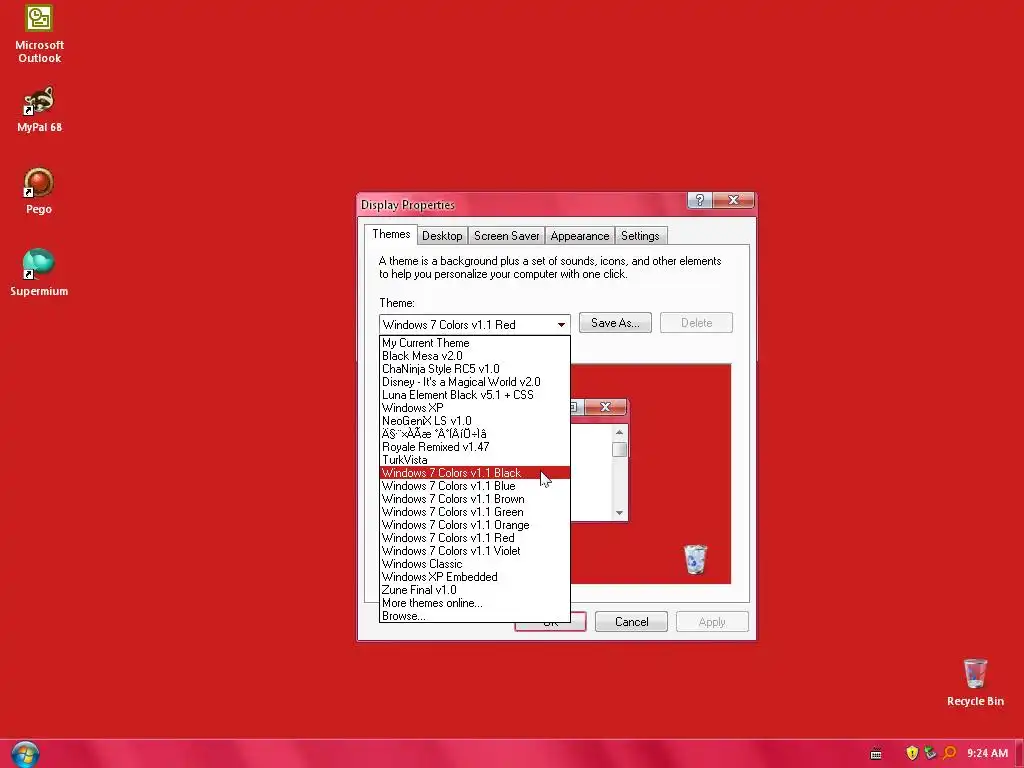Switch to the Desktop tab
This screenshot has height=768, width=1024.
(x=442, y=236)
